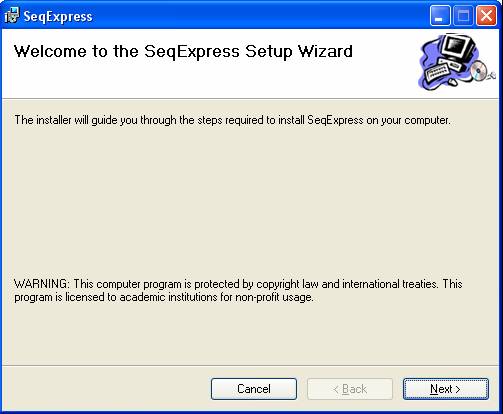Click the disabled maximize button
The width and height of the screenshot is (503, 414).
tap(463, 16)
